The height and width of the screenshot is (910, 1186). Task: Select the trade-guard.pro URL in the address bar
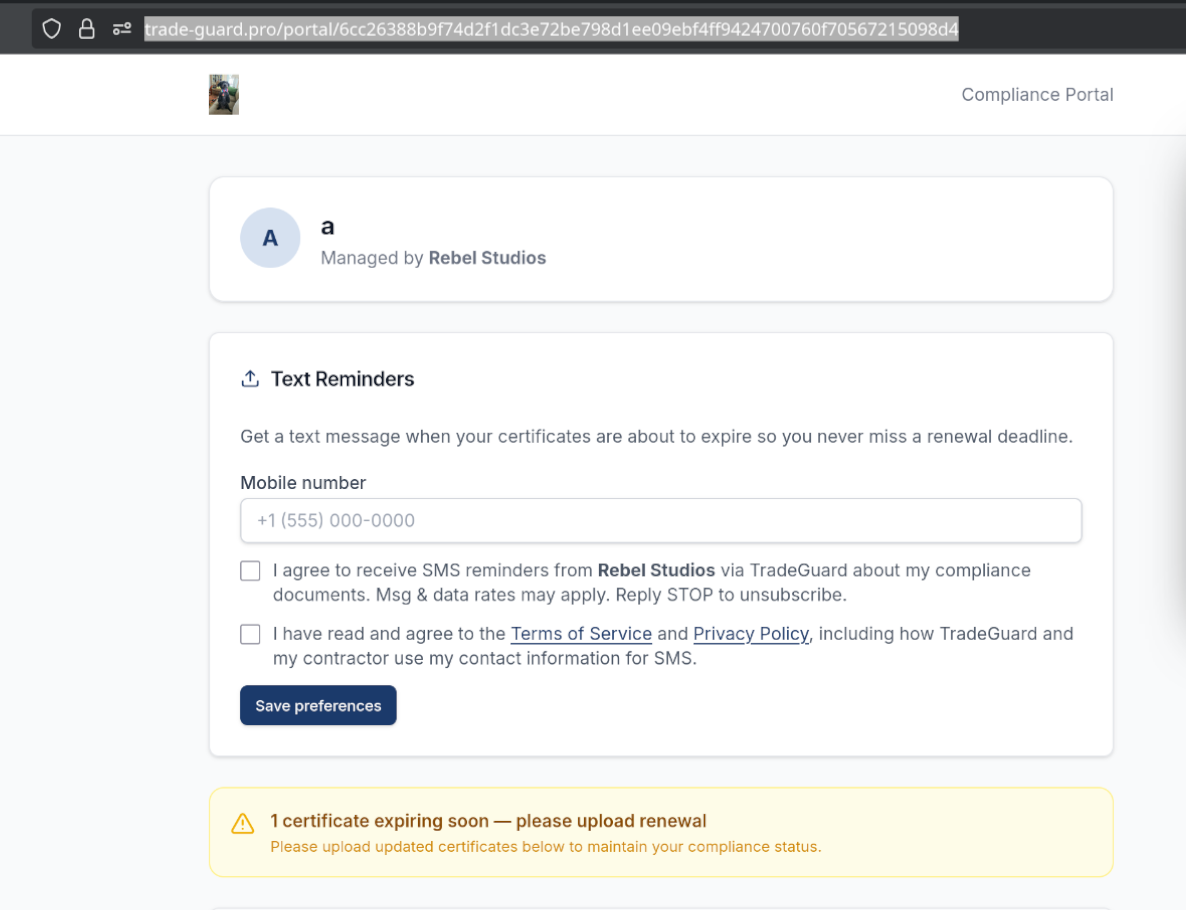(551, 29)
